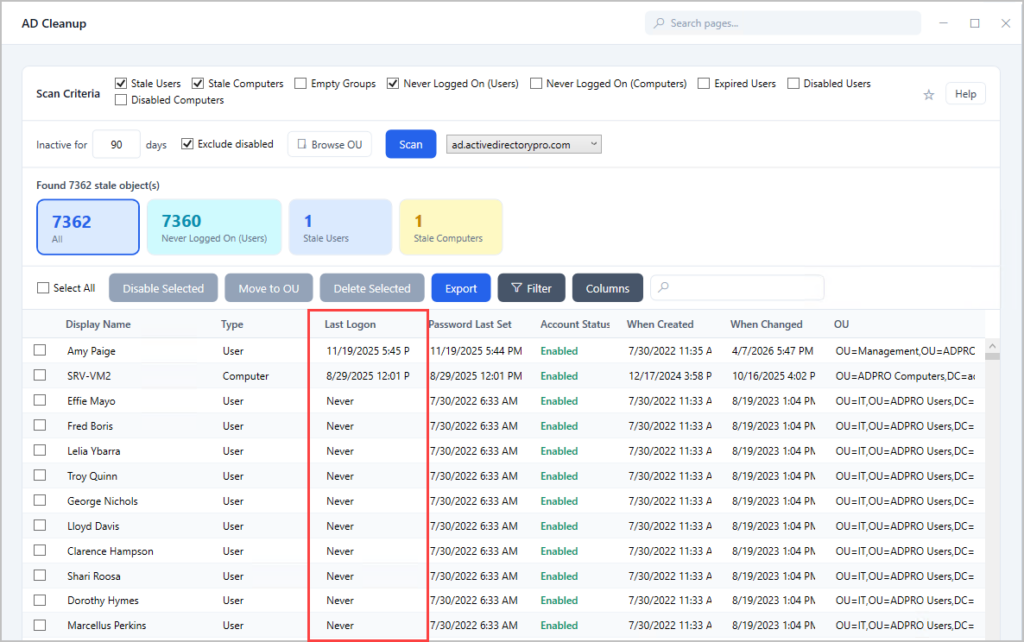Click the Disable Selected button
The image size is (1024, 642).
pyautogui.click(x=163, y=288)
